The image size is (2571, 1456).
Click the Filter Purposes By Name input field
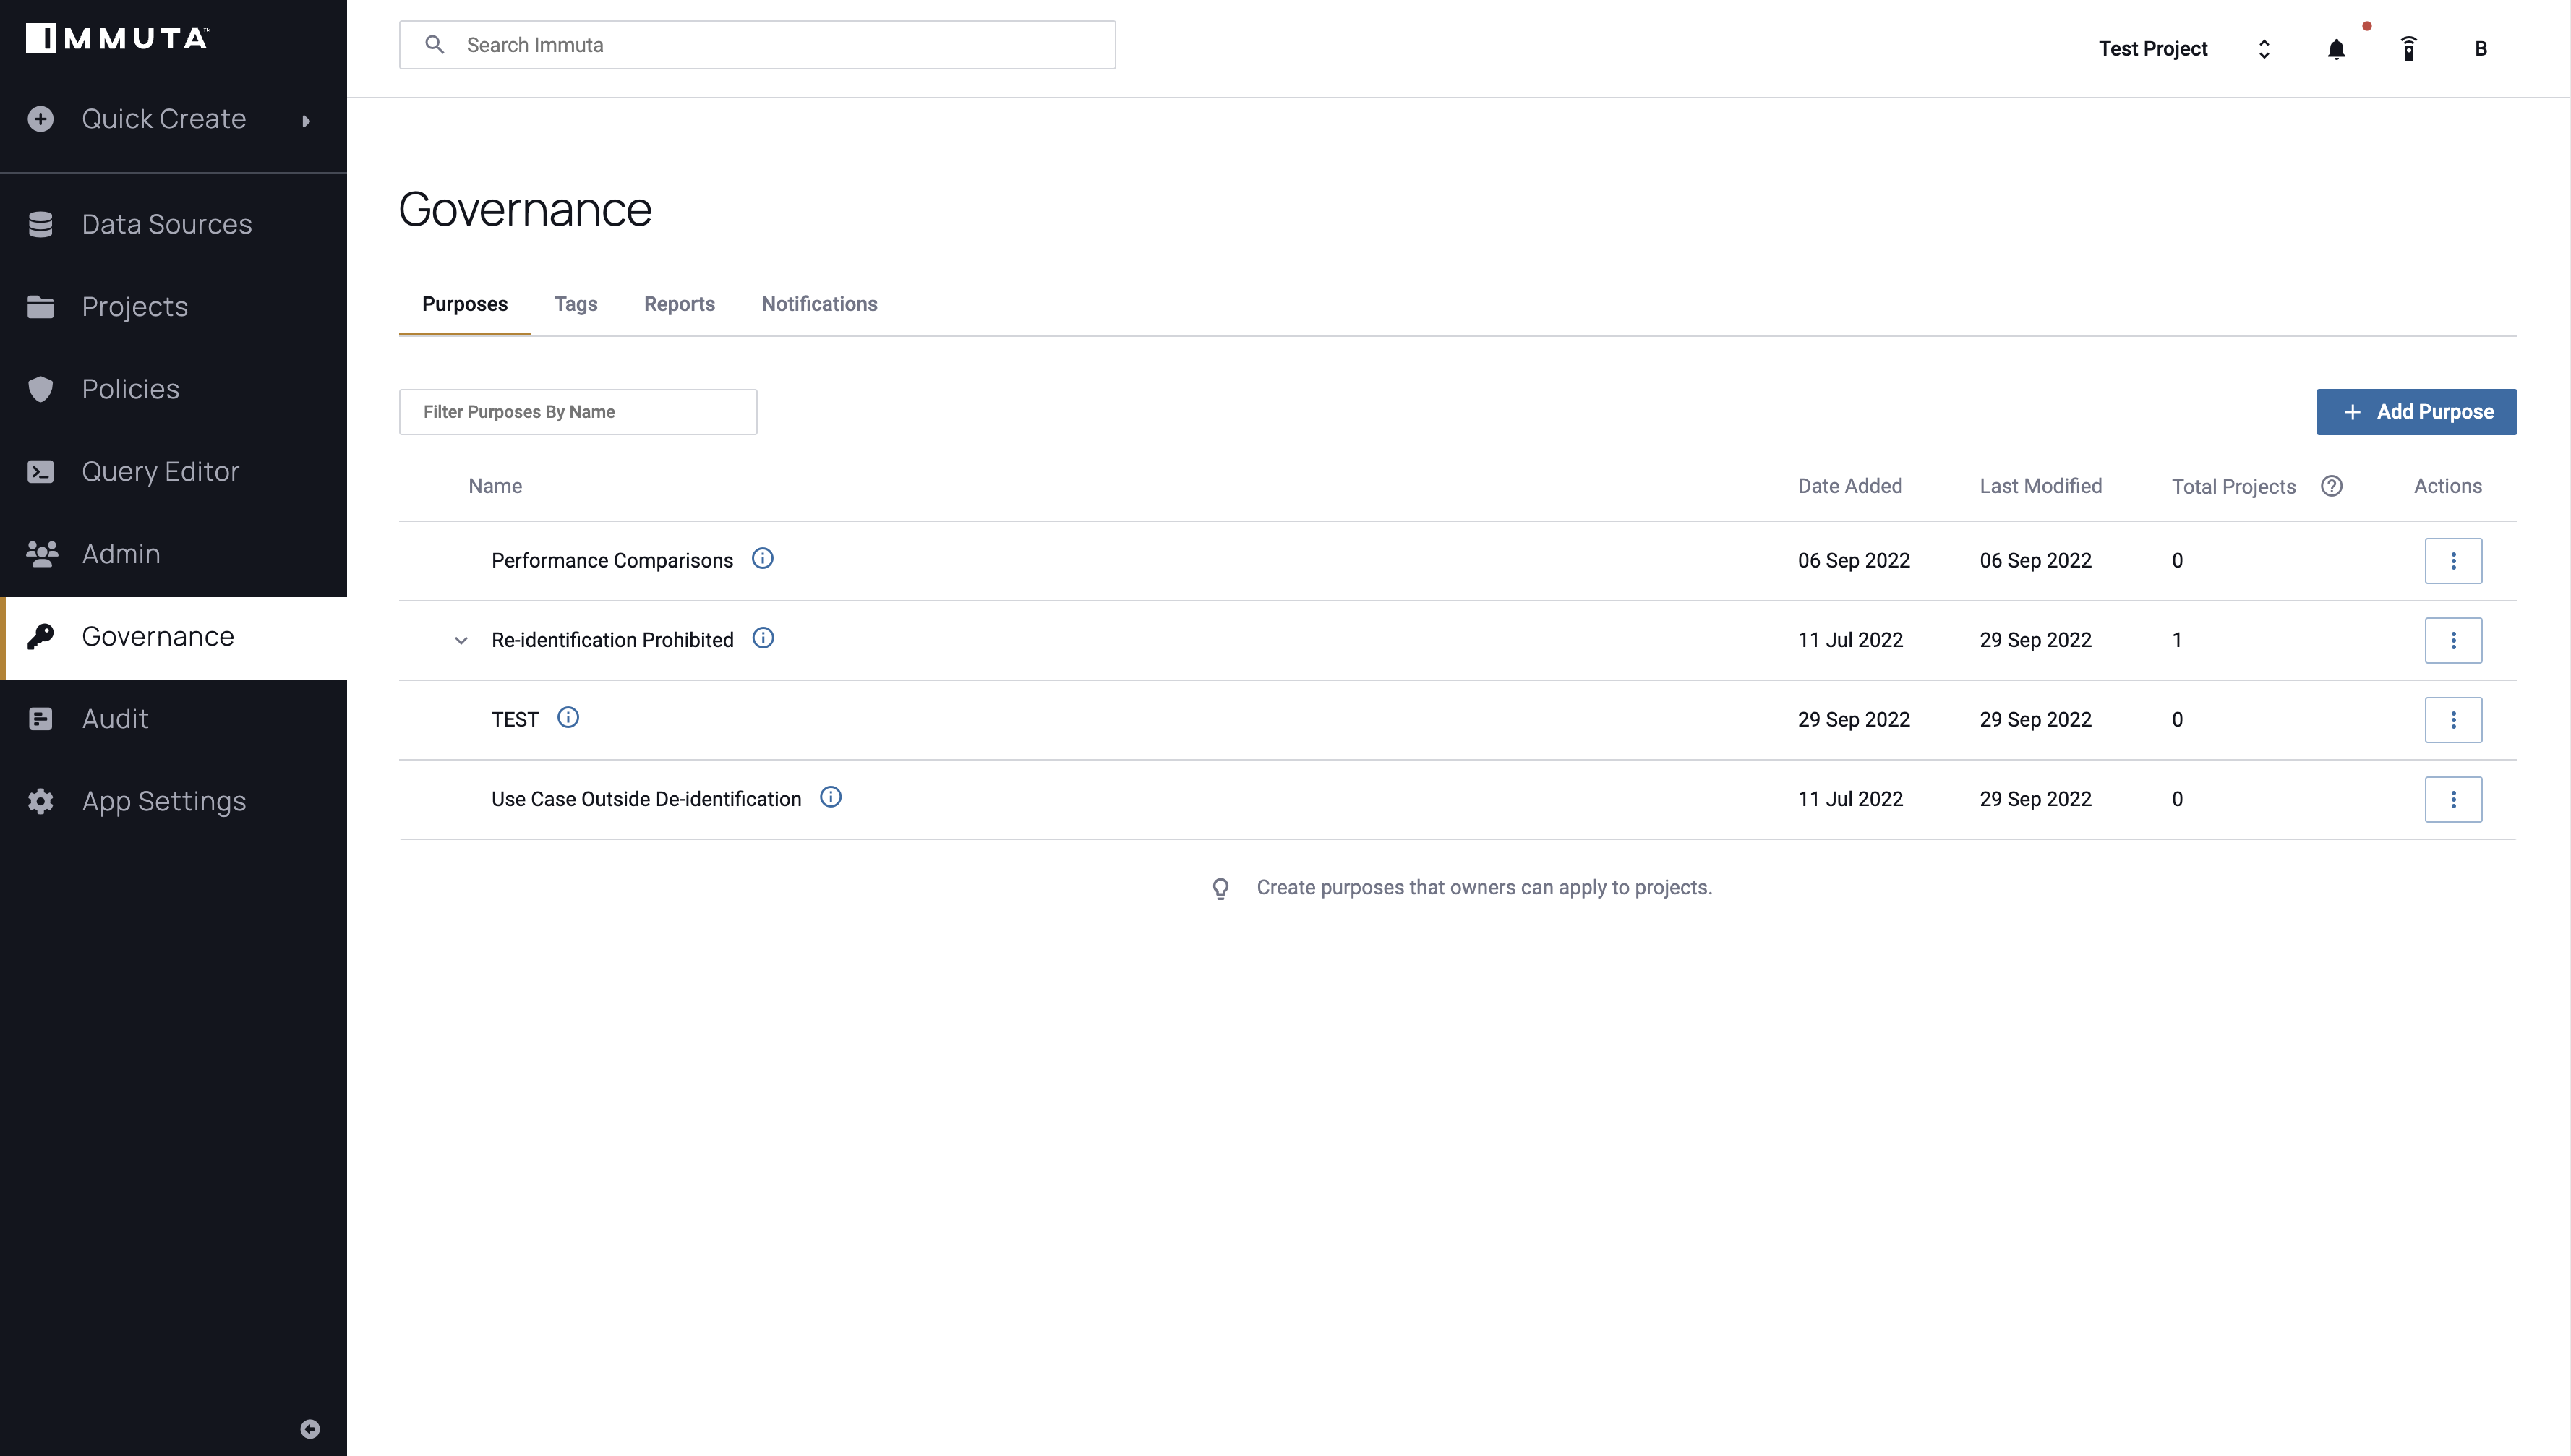578,411
